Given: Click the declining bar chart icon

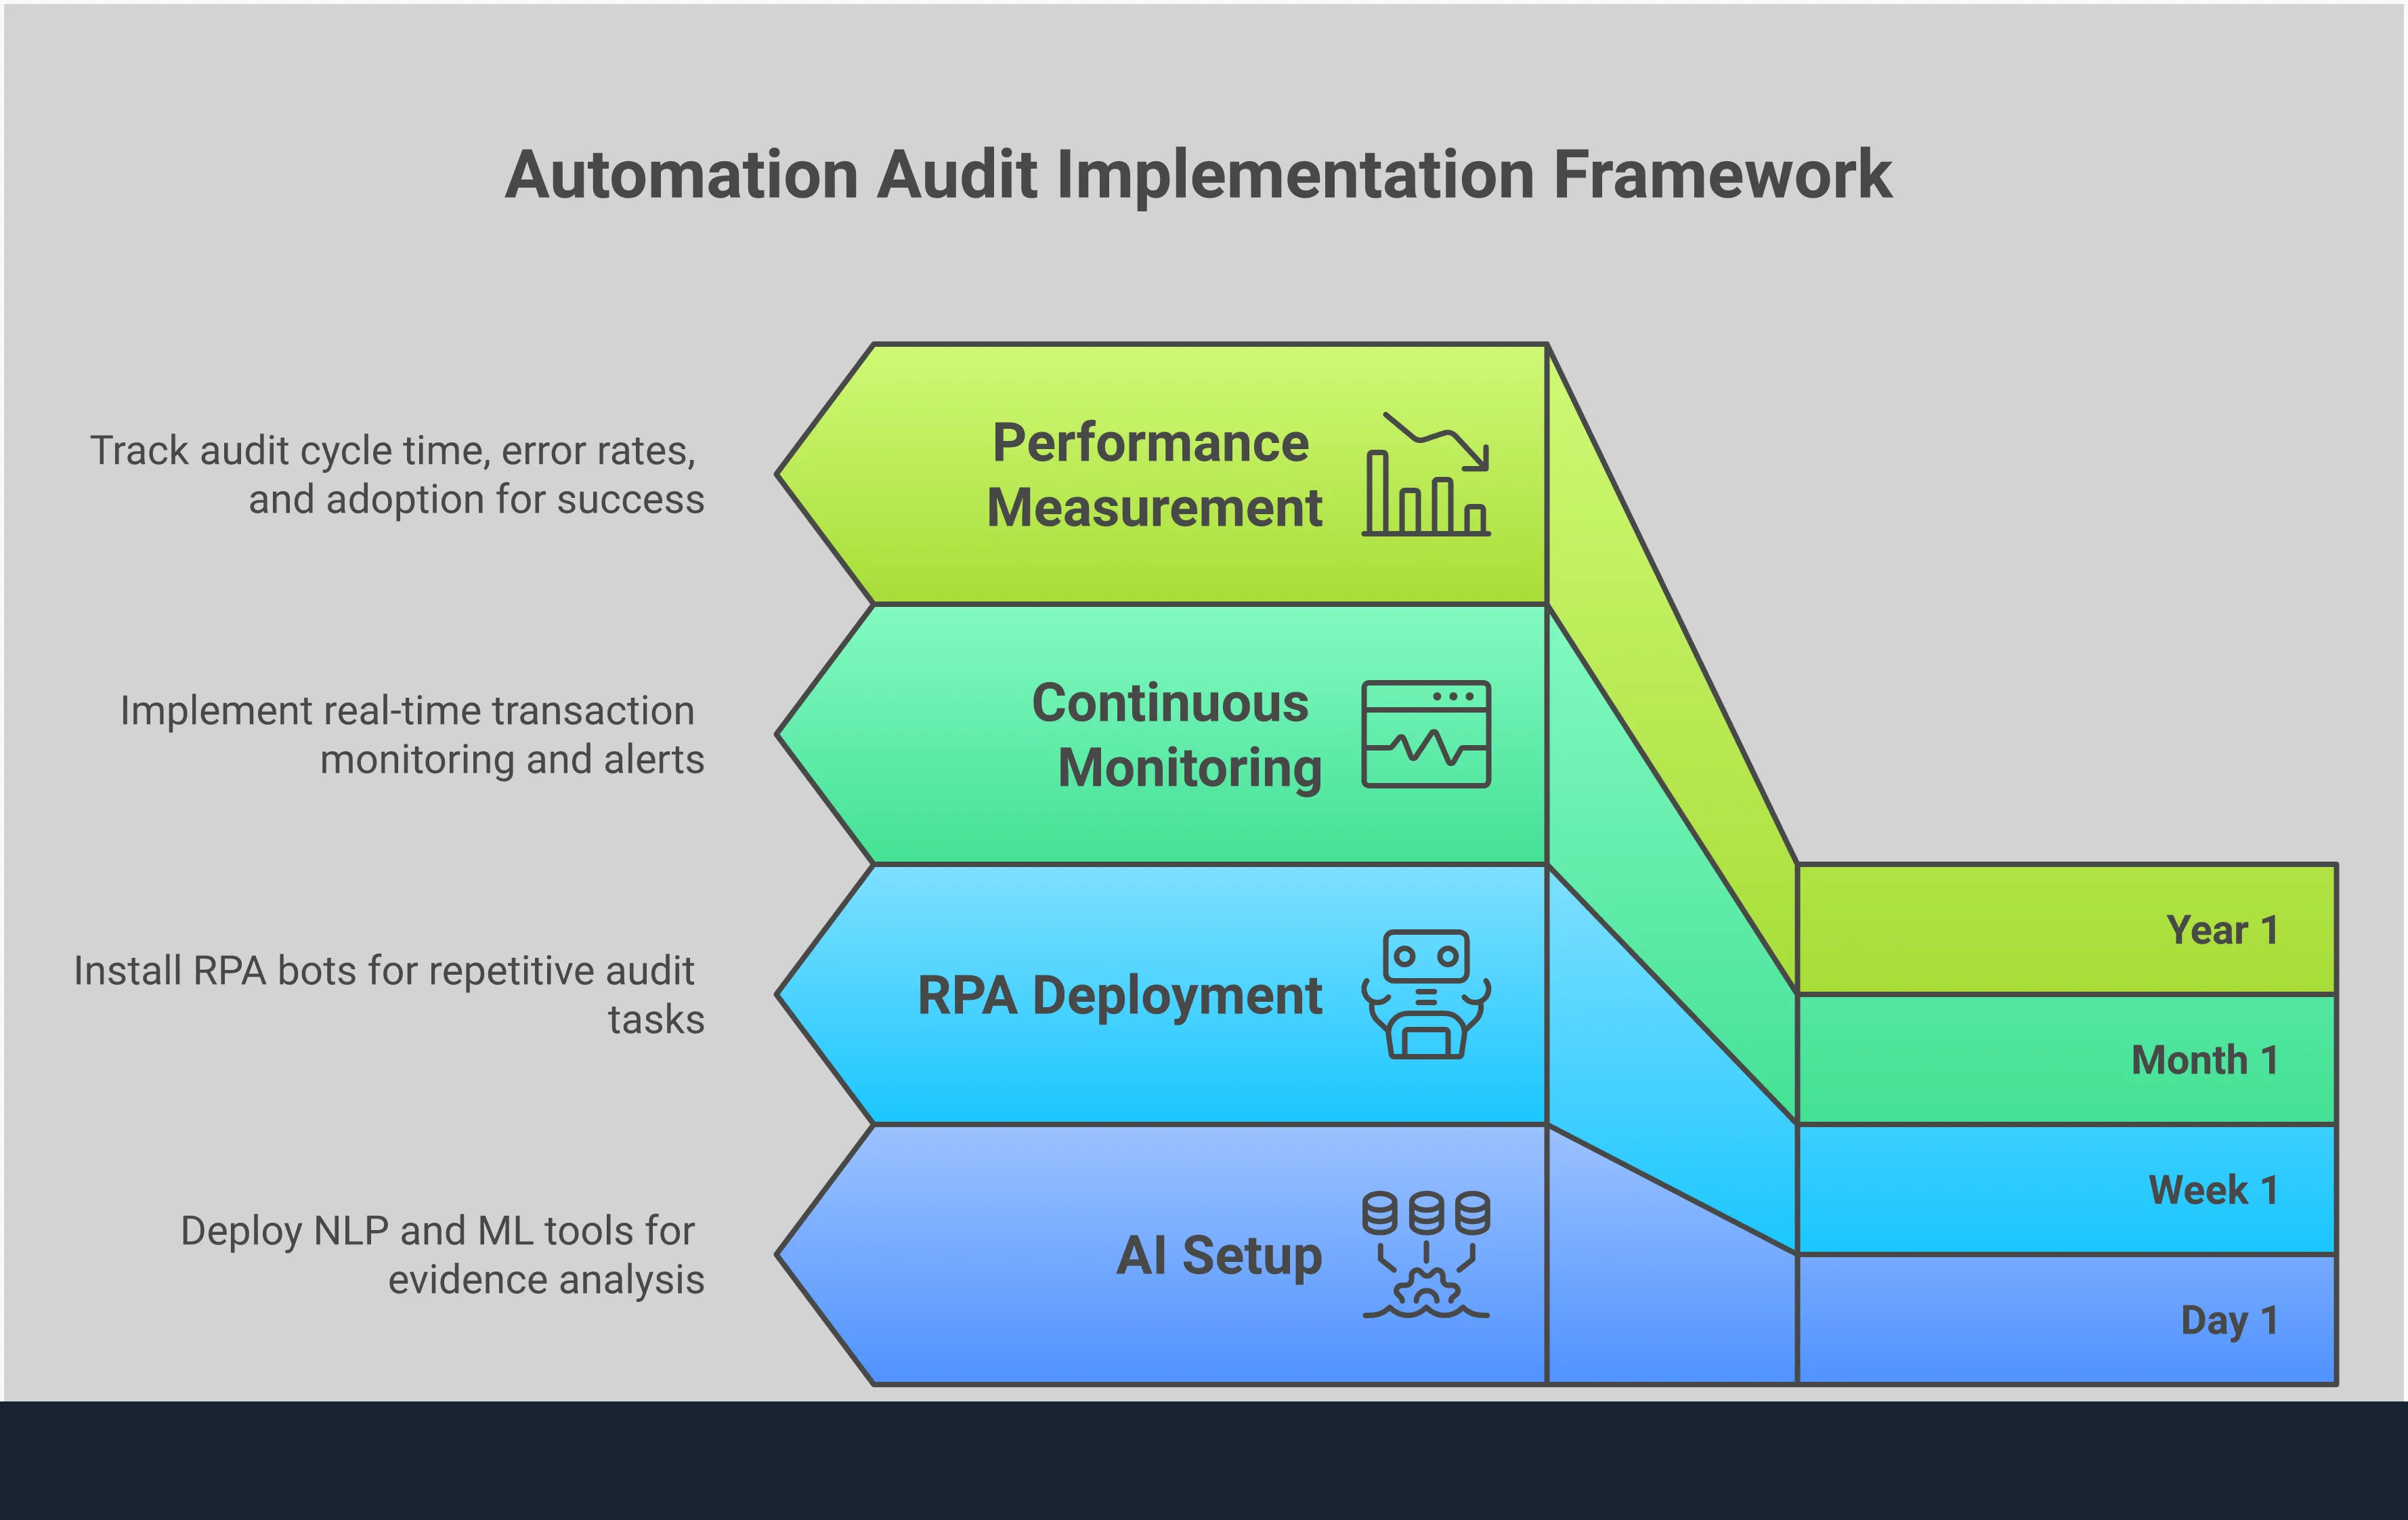Looking at the screenshot, I should click(1426, 474).
